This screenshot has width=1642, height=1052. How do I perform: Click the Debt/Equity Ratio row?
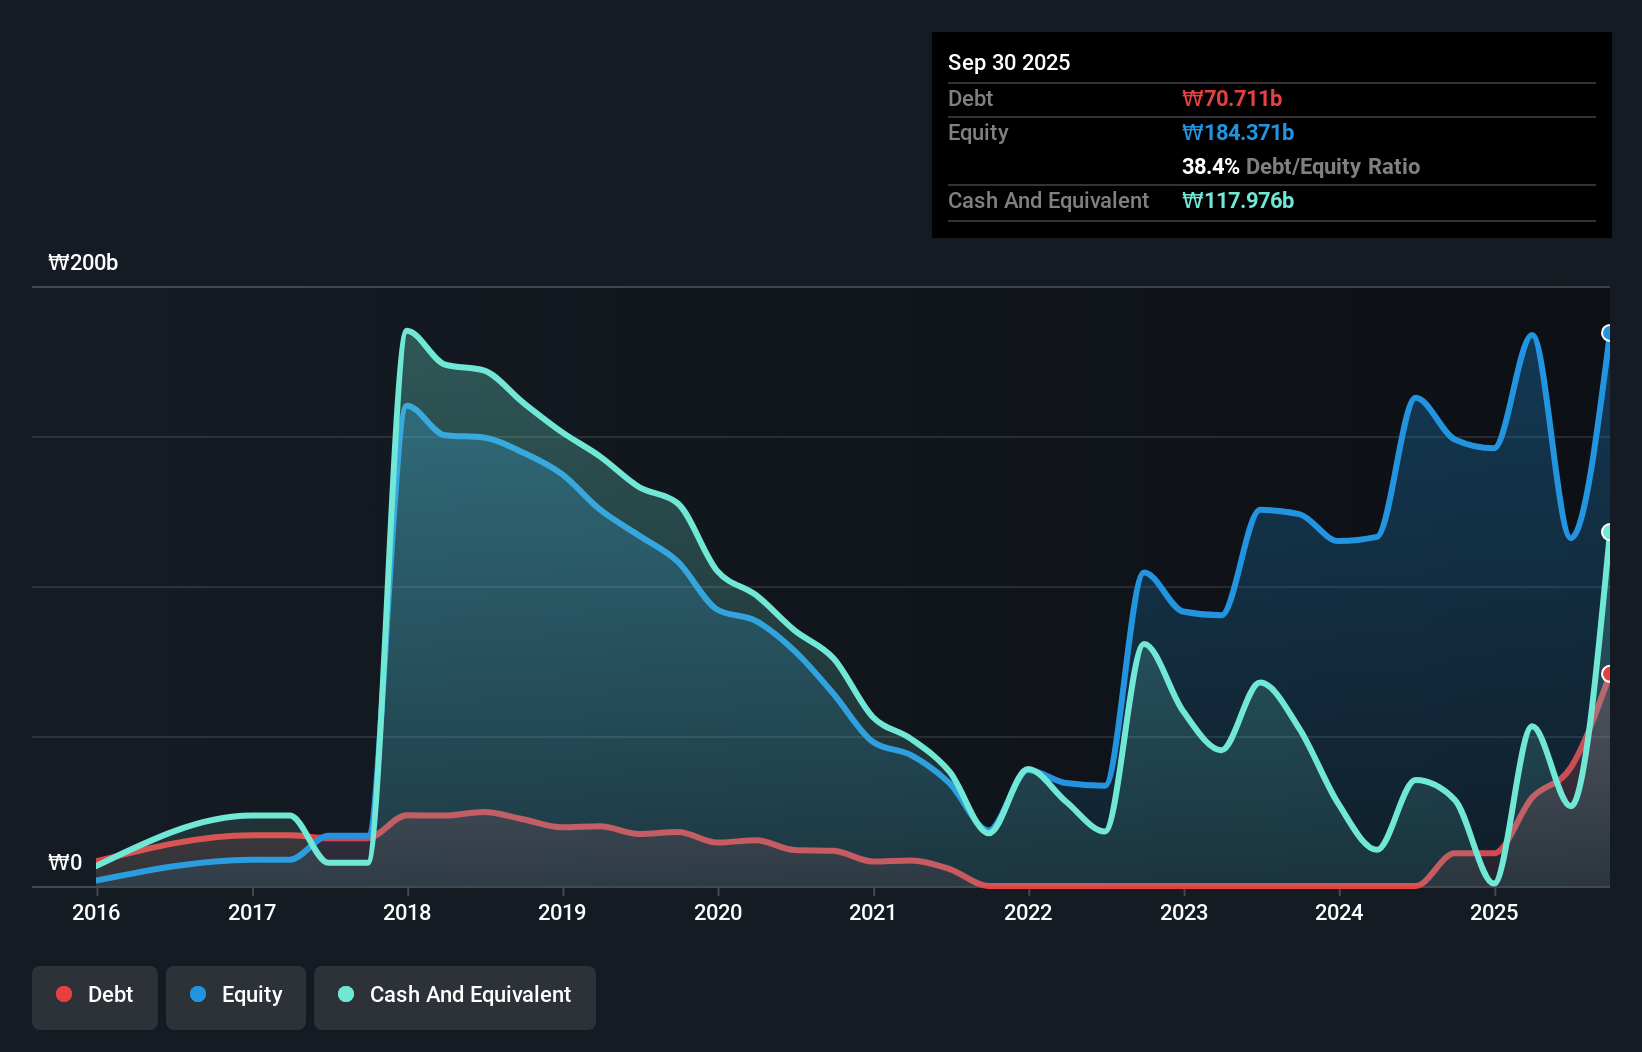(1301, 167)
